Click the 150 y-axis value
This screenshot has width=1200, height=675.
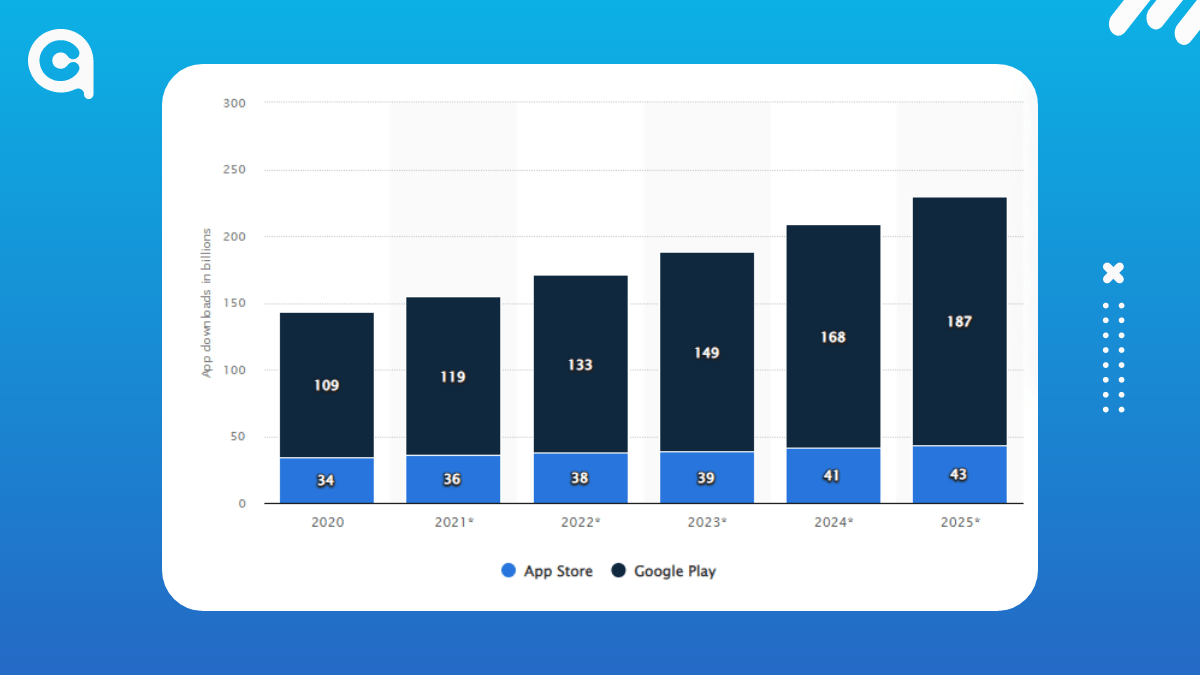[236, 303]
